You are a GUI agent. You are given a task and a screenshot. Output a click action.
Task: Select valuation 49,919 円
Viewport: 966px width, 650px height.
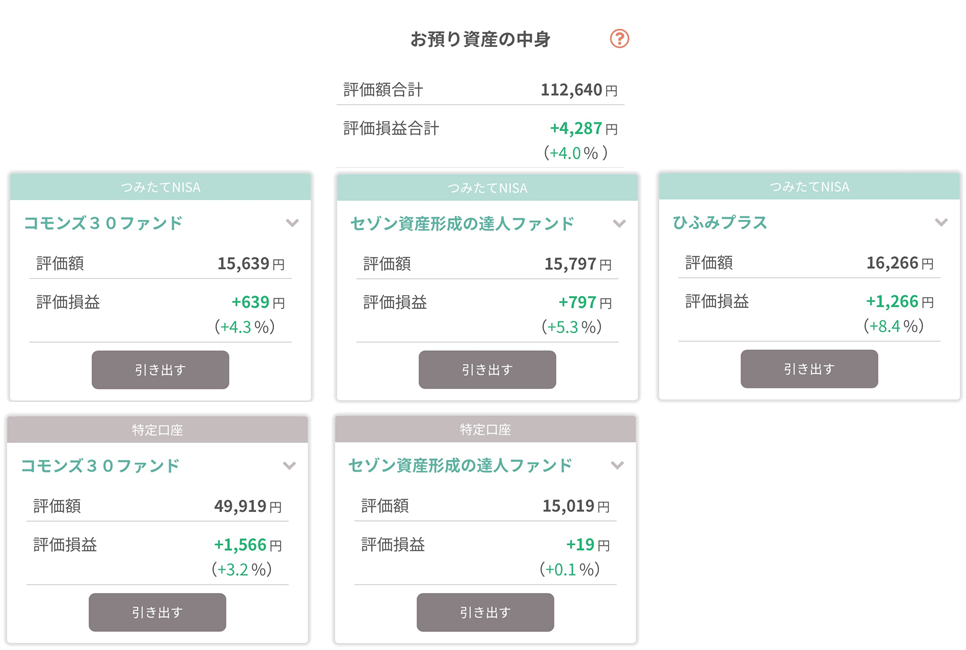(248, 506)
